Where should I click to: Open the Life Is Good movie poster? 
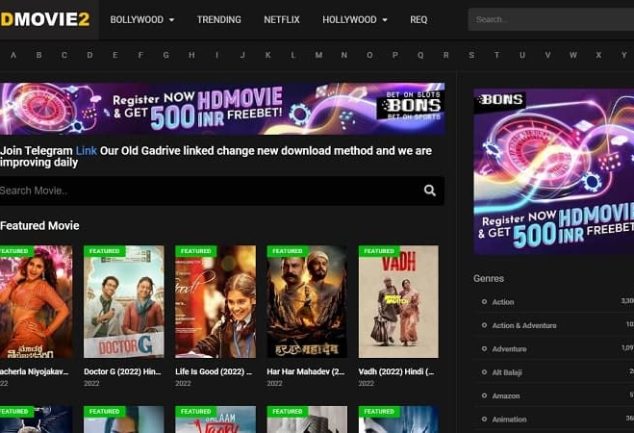pos(216,302)
